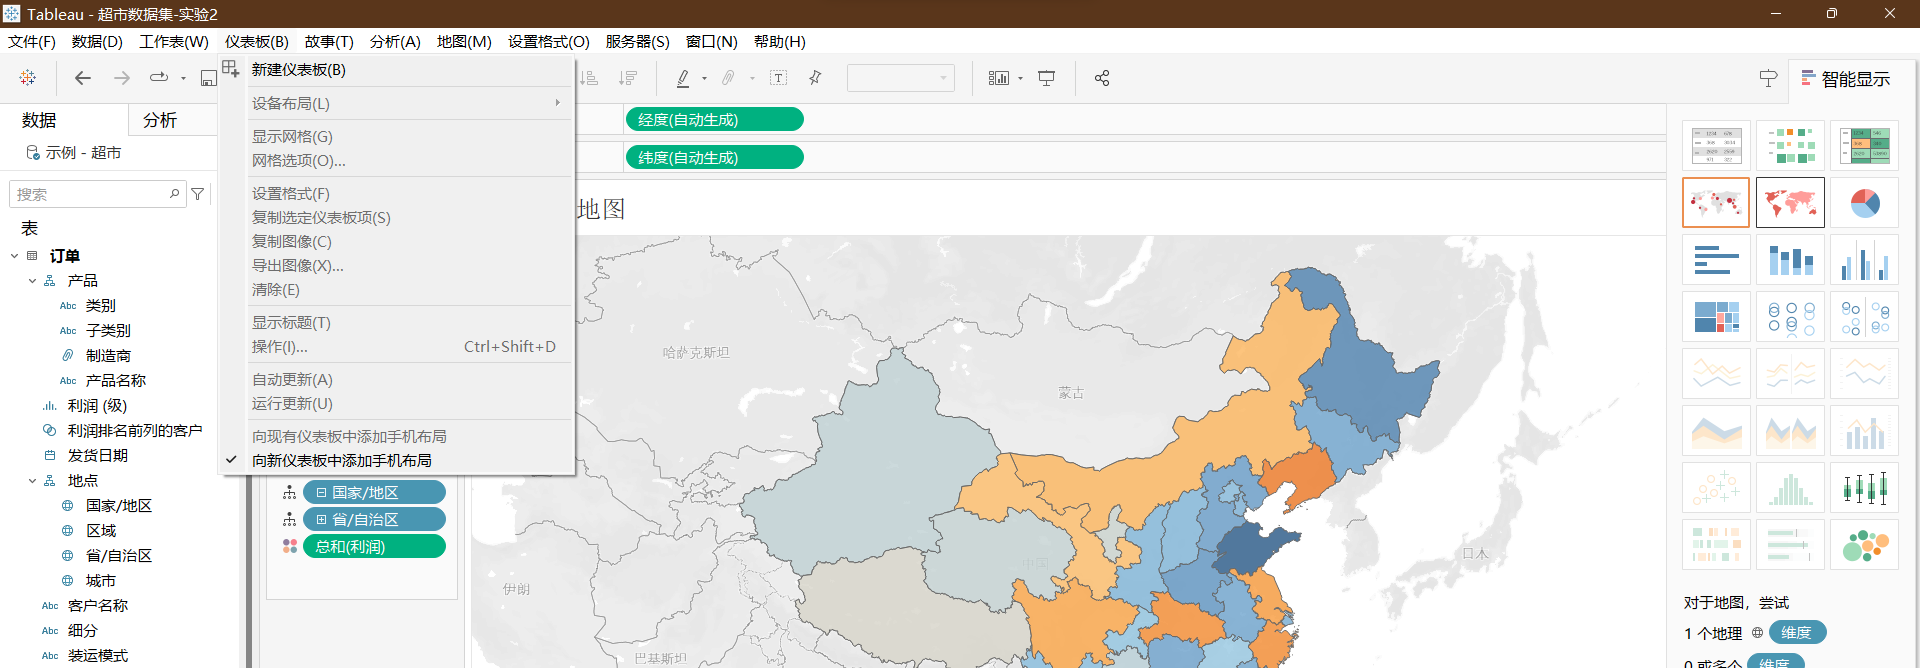Open the 文件(F) menu
The height and width of the screenshot is (668, 1920).
32,41
